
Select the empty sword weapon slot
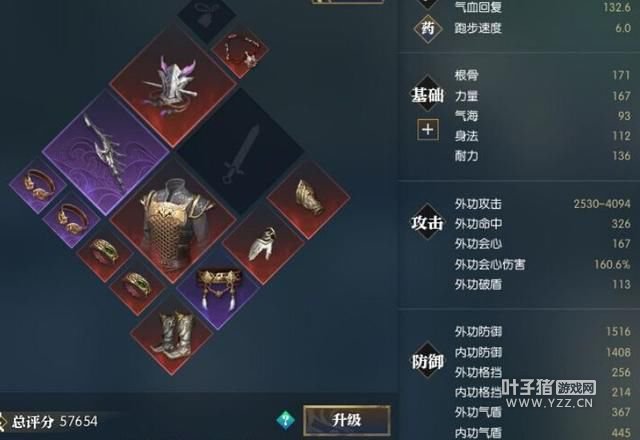(x=240, y=153)
